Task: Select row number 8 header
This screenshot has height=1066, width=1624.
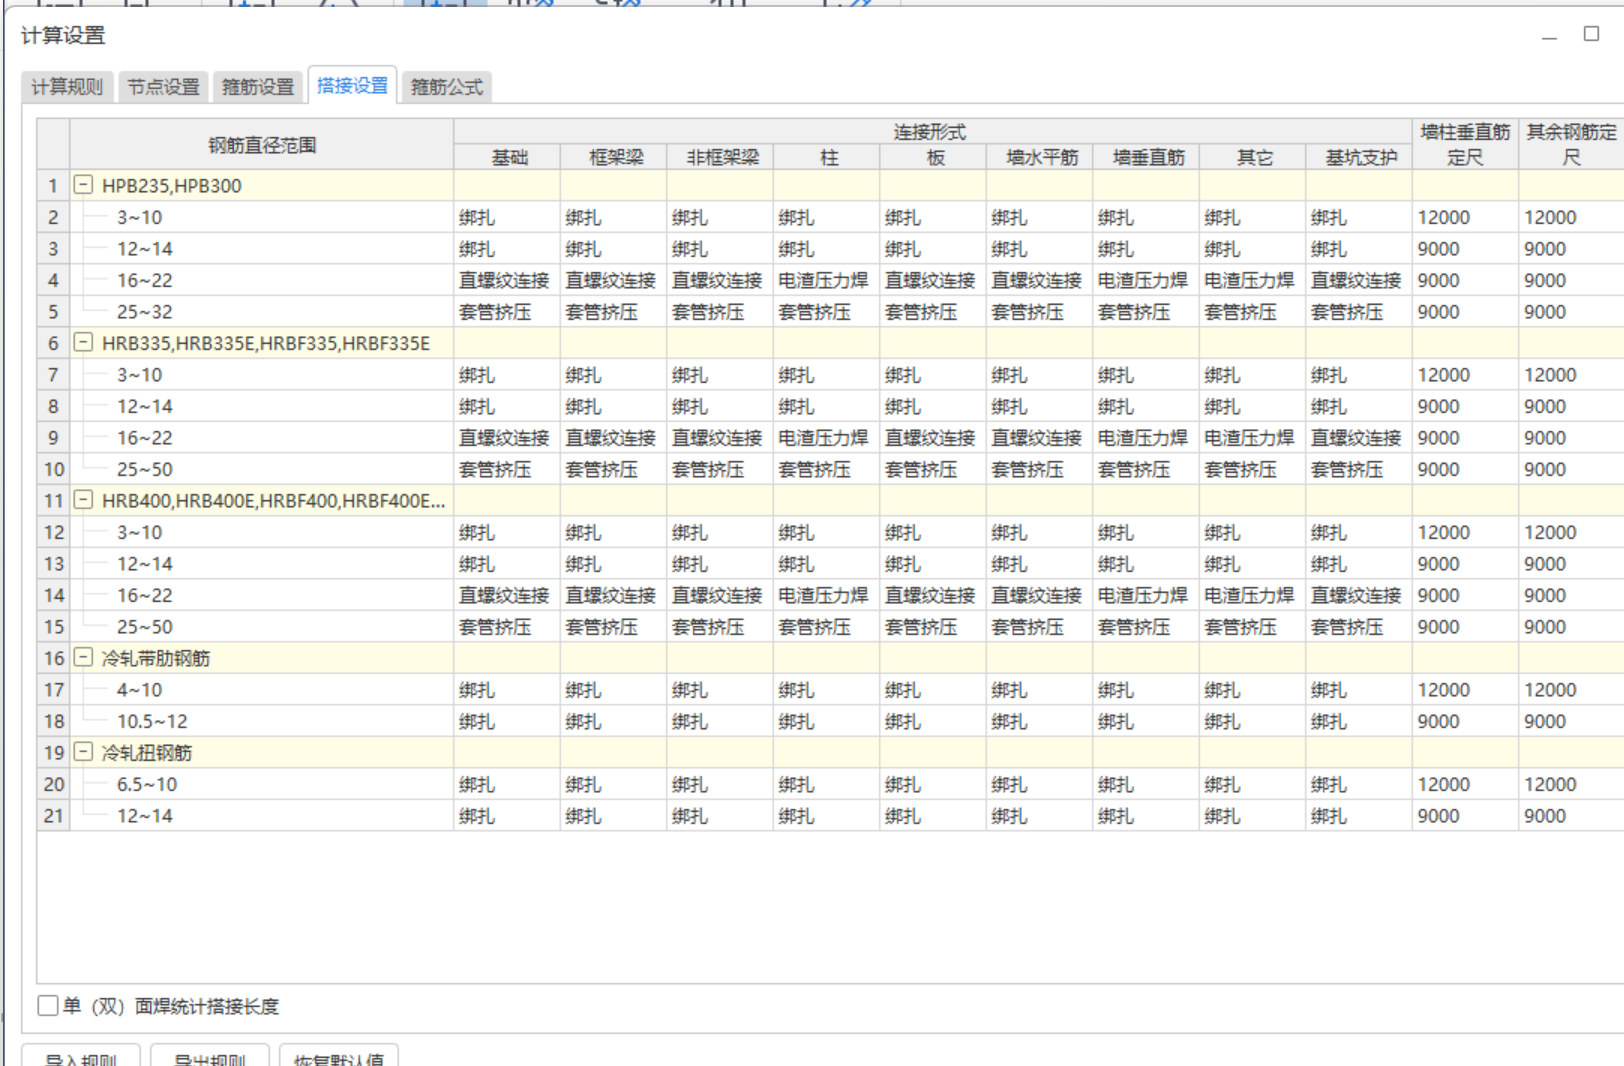Action: tap(54, 406)
